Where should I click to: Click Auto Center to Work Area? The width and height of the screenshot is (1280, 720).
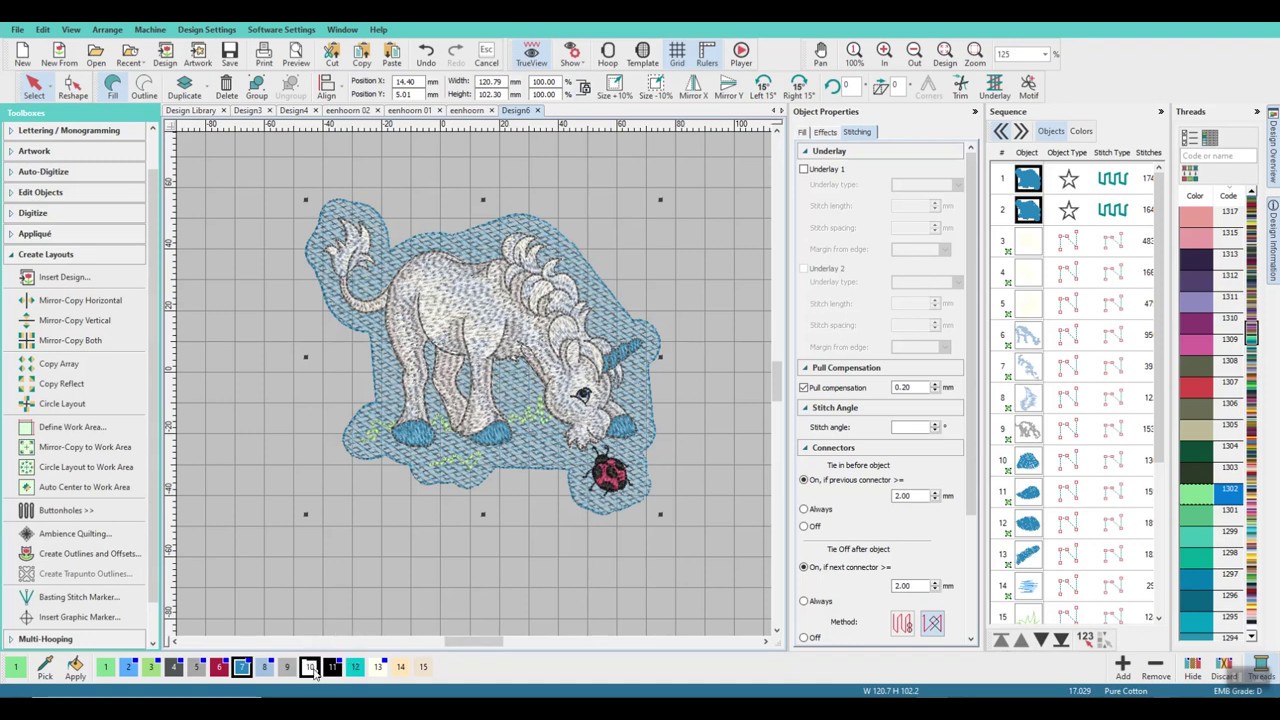[75, 487]
